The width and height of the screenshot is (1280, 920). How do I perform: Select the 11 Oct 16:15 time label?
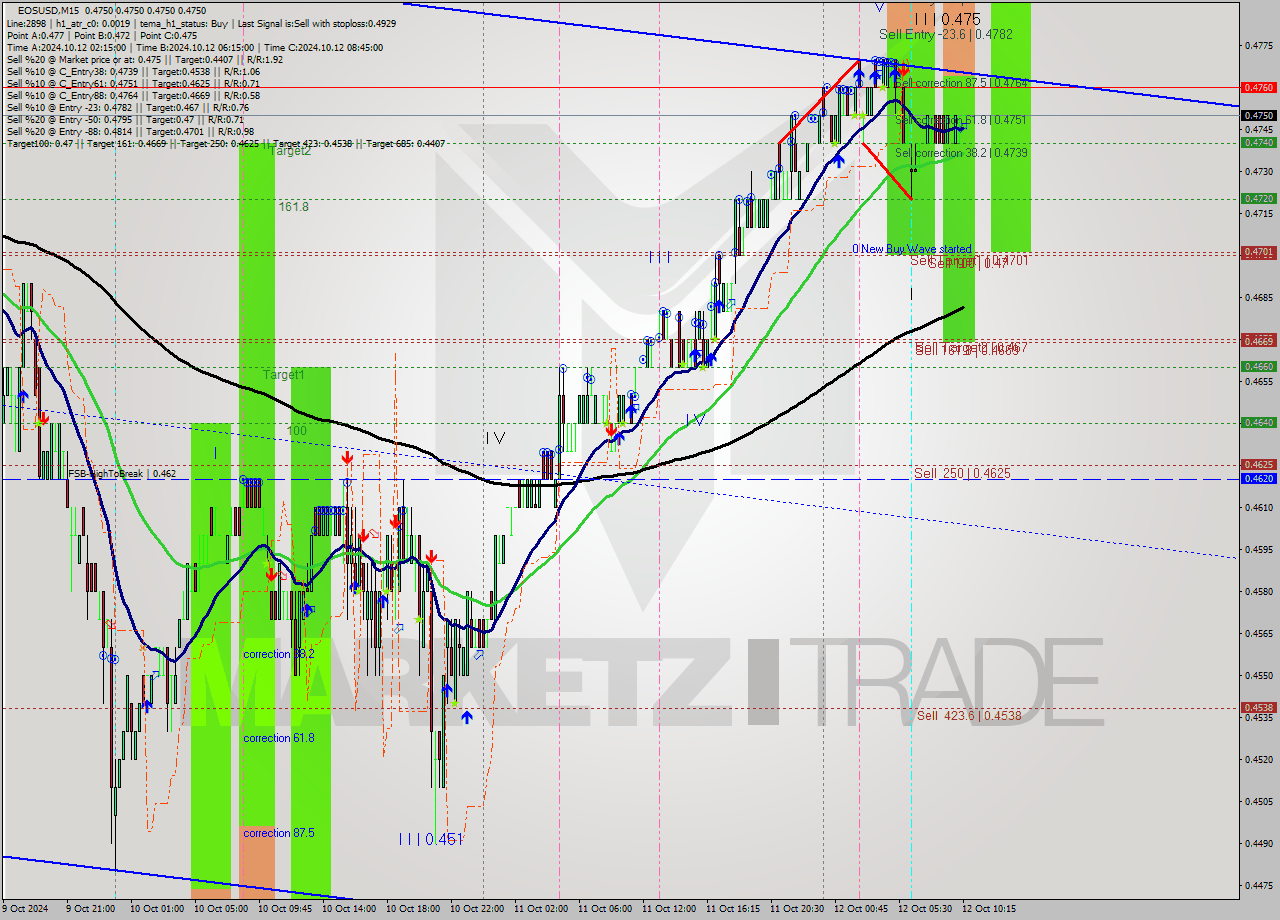click(731, 910)
